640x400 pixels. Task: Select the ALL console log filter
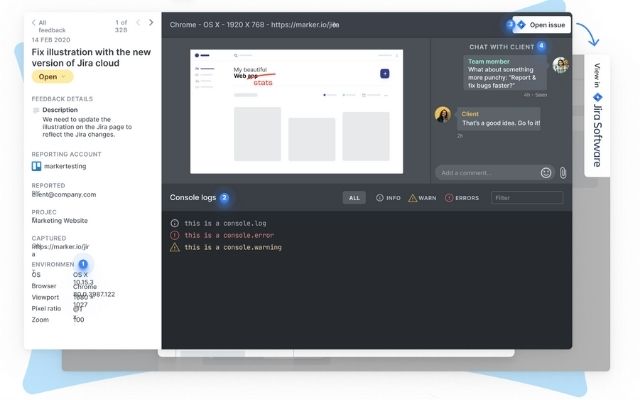354,198
